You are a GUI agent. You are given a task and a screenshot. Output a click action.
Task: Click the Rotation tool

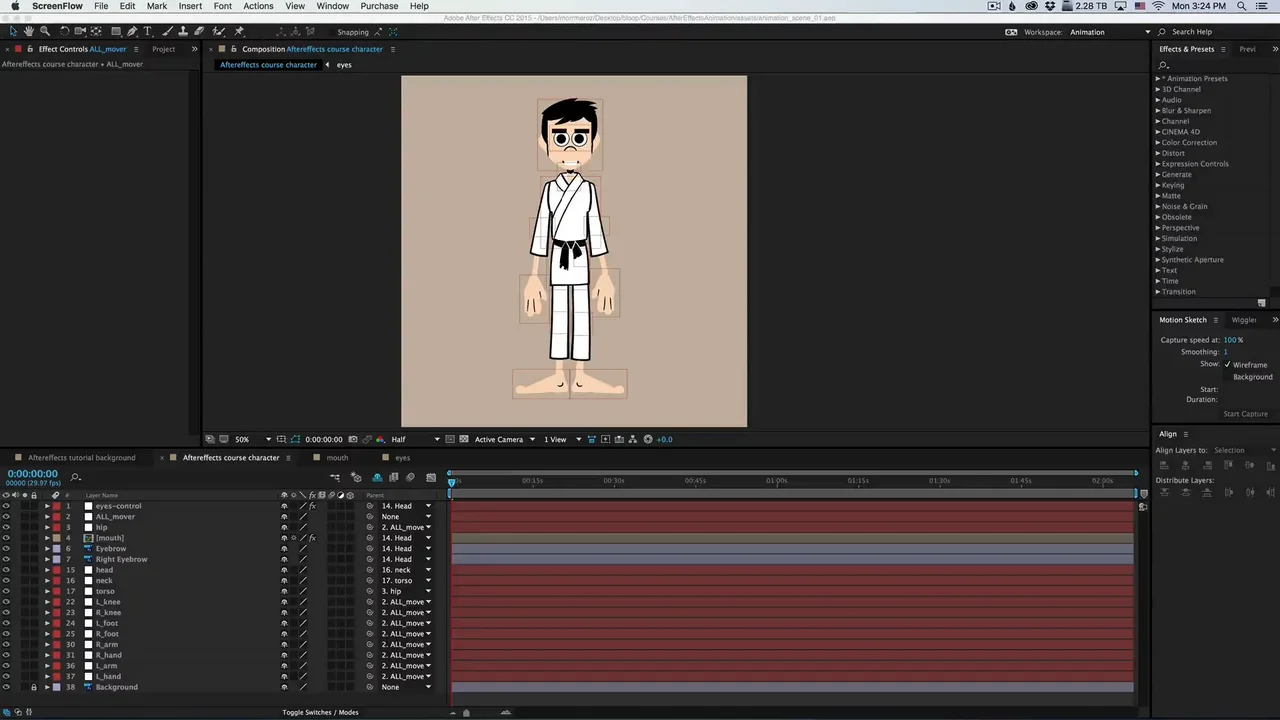point(65,32)
